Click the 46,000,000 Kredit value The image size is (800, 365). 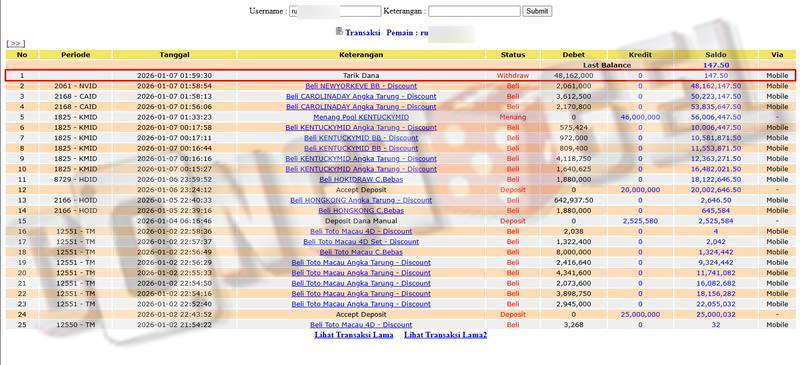pyautogui.click(x=640, y=117)
